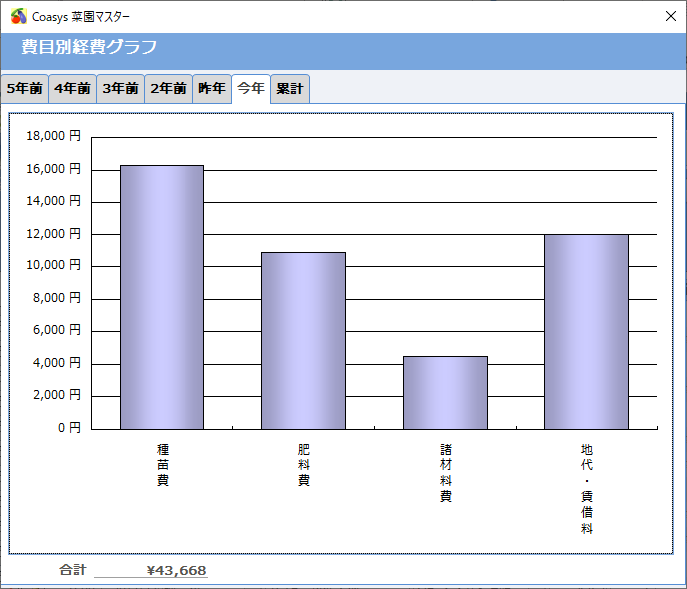687x589 pixels.
Task: Select the 今年 tab
Action: click(x=251, y=89)
